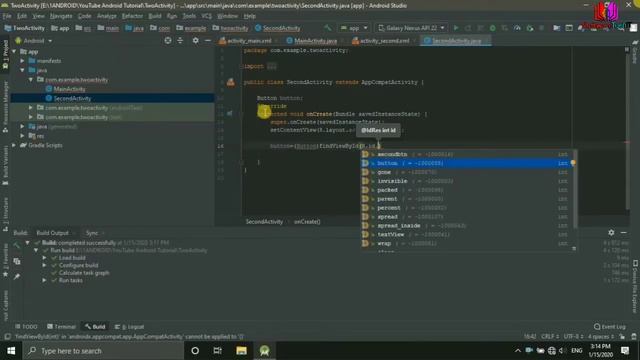Open the Profiler gauge icon in toolbar
The width and height of the screenshot is (640, 360).
pyautogui.click(x=517, y=28)
